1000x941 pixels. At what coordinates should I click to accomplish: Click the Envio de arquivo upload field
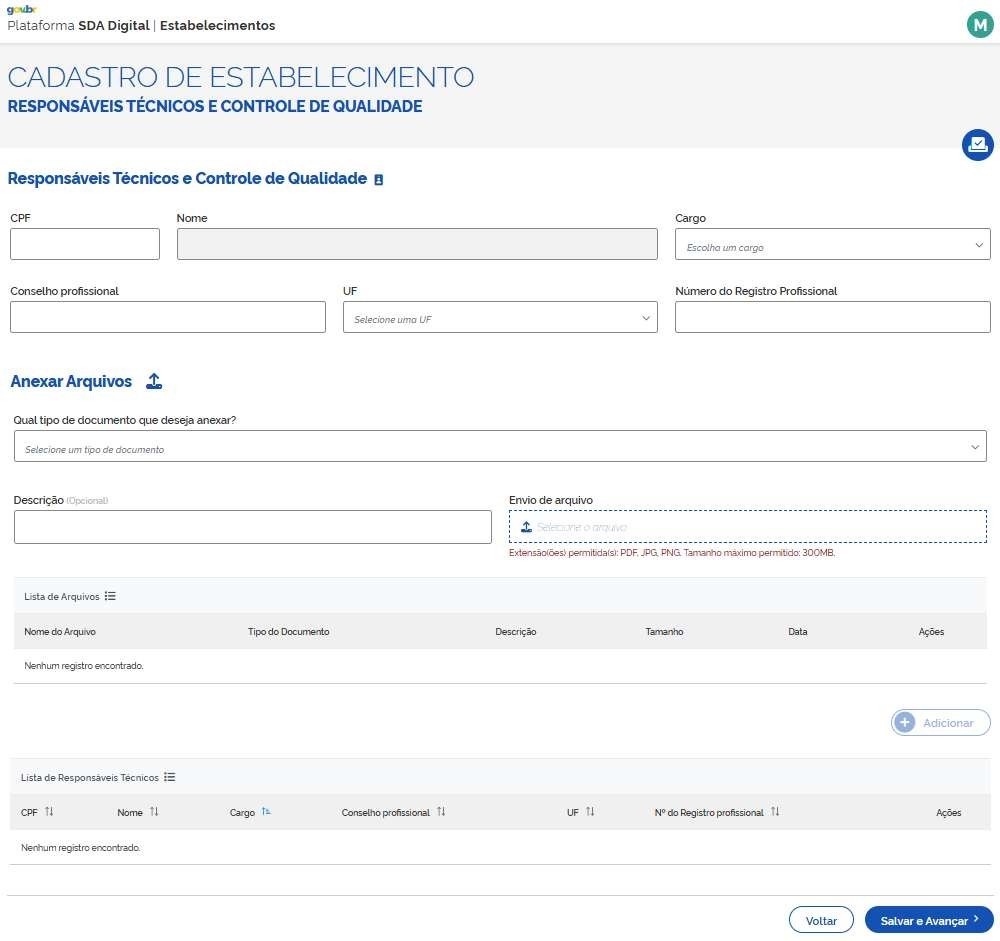pyautogui.click(x=747, y=527)
